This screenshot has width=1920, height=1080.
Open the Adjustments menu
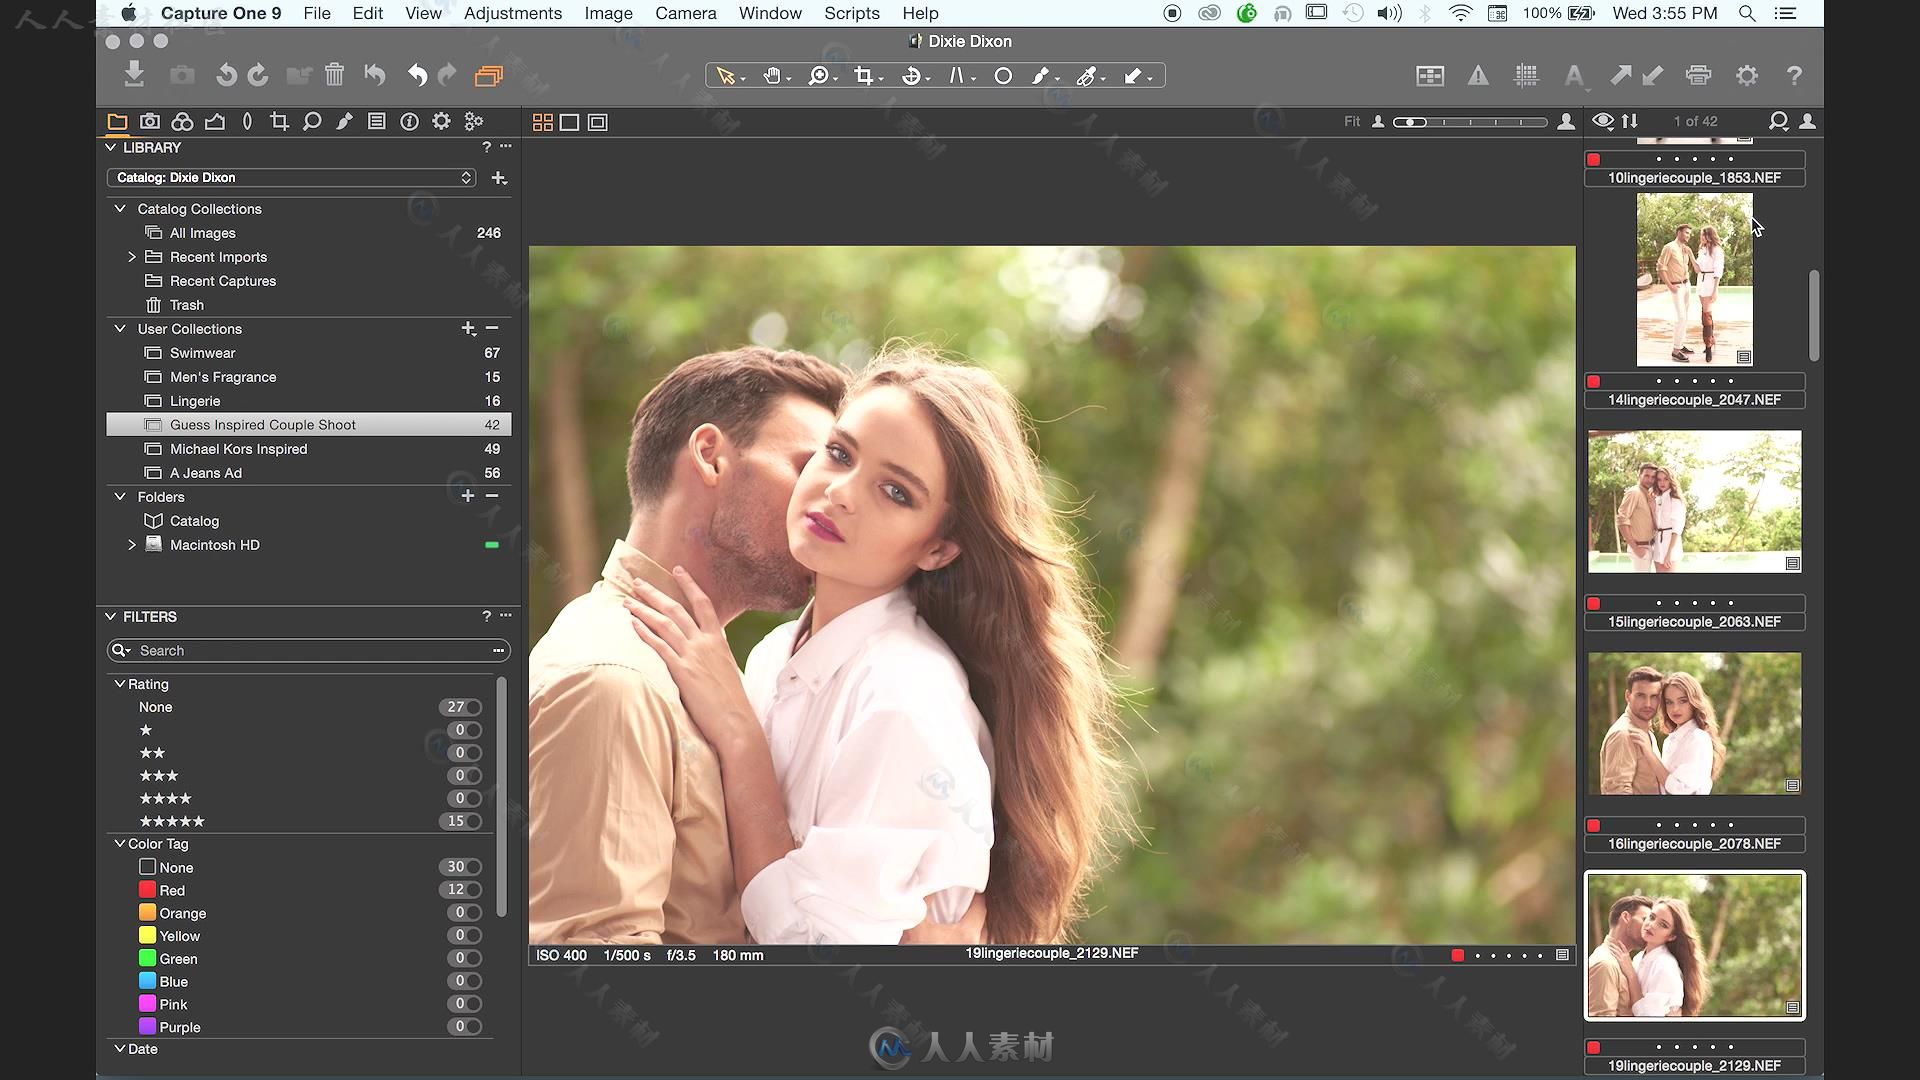point(513,13)
